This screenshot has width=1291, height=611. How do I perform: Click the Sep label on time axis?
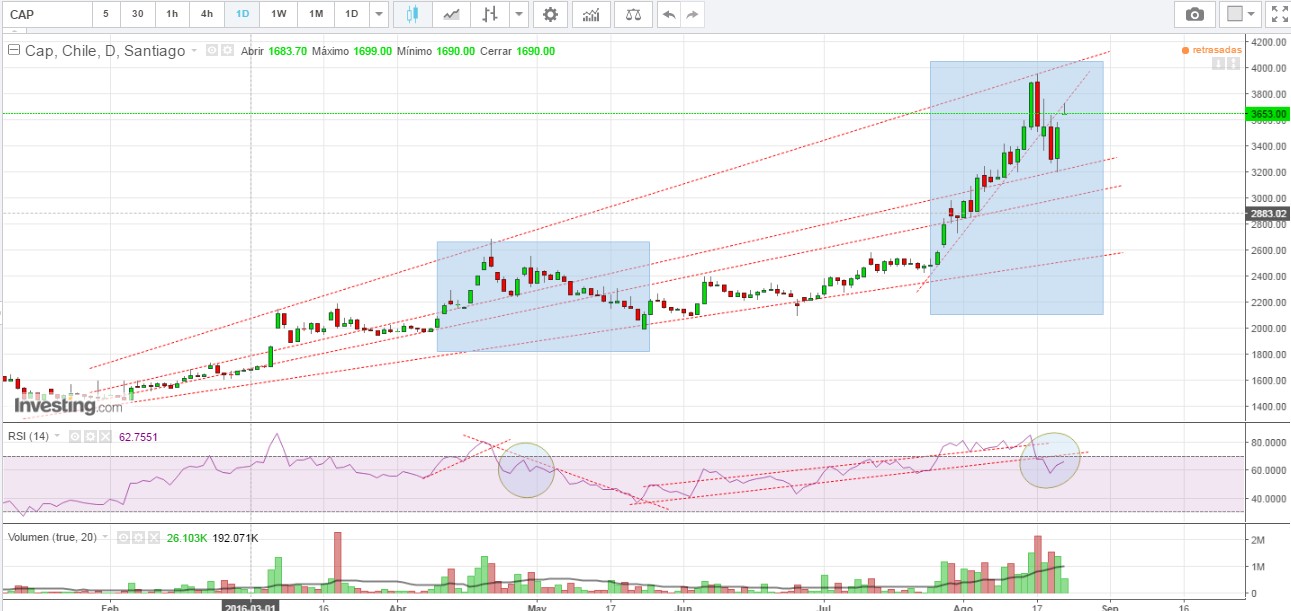pyautogui.click(x=1109, y=606)
